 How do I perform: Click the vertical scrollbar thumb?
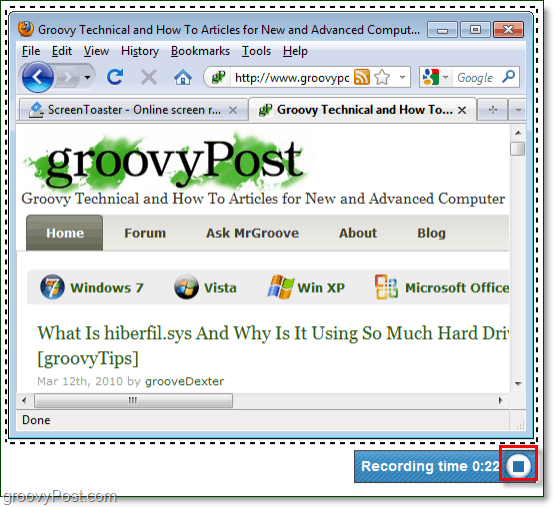click(518, 149)
